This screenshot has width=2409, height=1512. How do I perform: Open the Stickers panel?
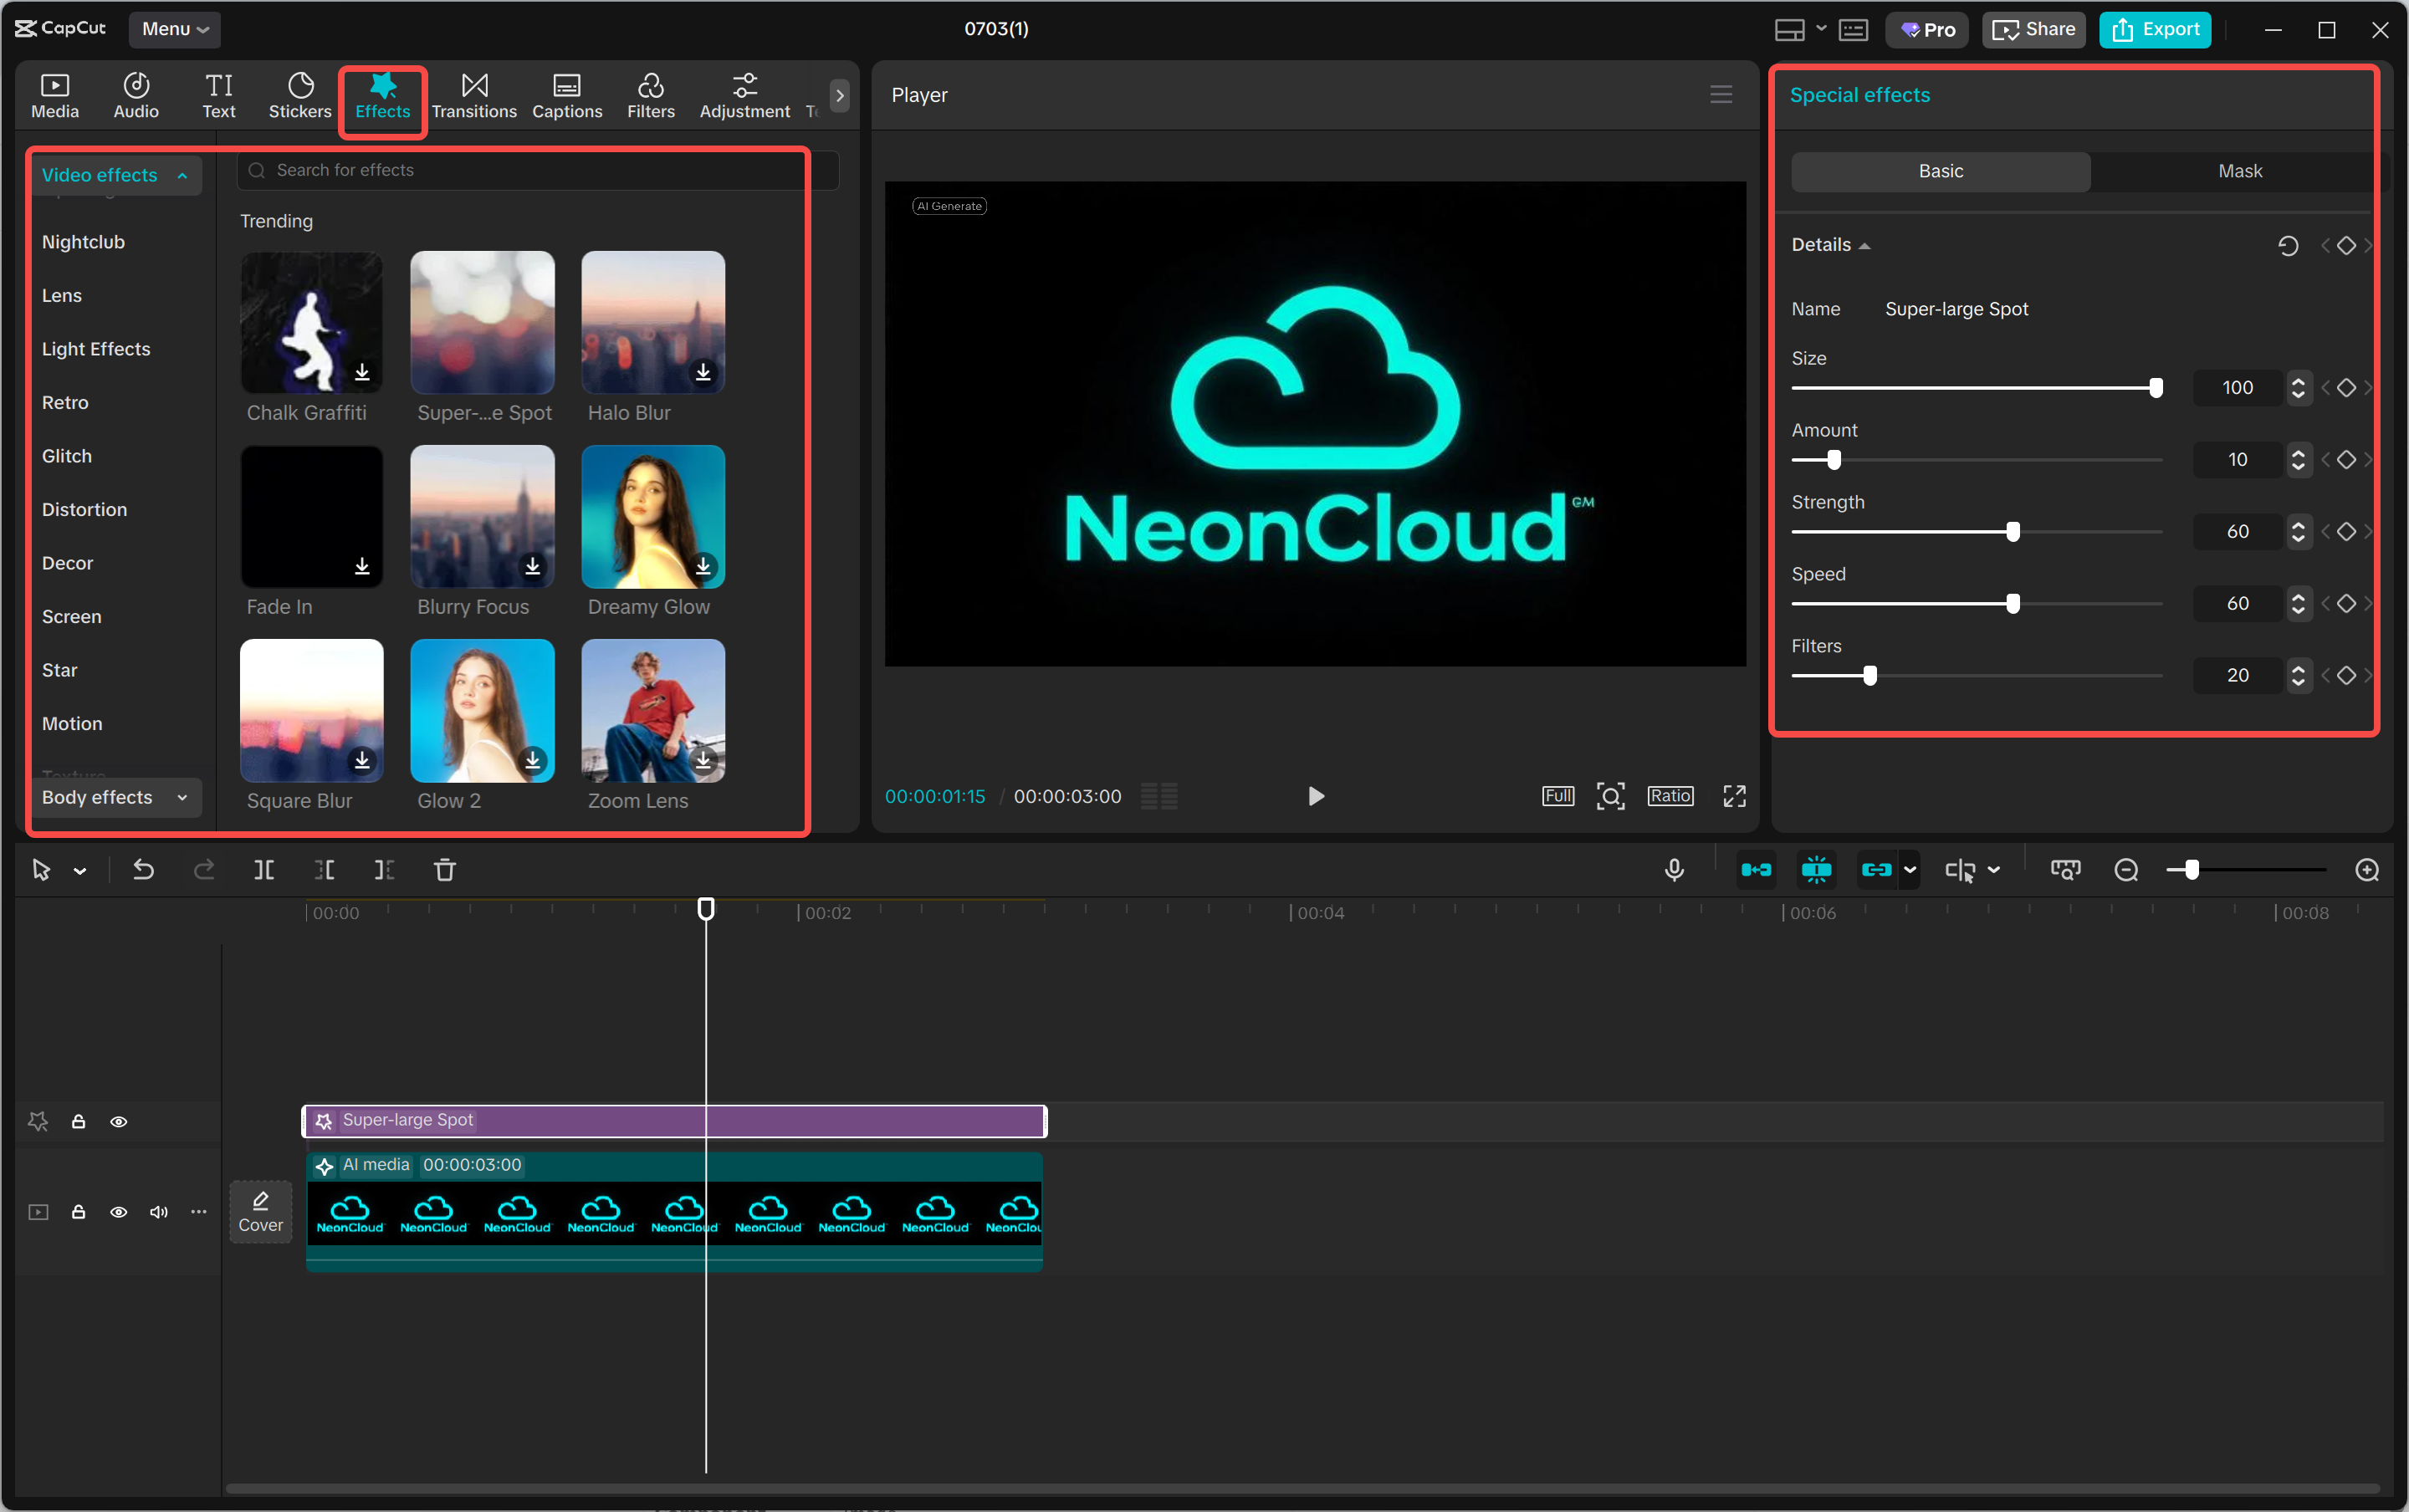point(299,95)
